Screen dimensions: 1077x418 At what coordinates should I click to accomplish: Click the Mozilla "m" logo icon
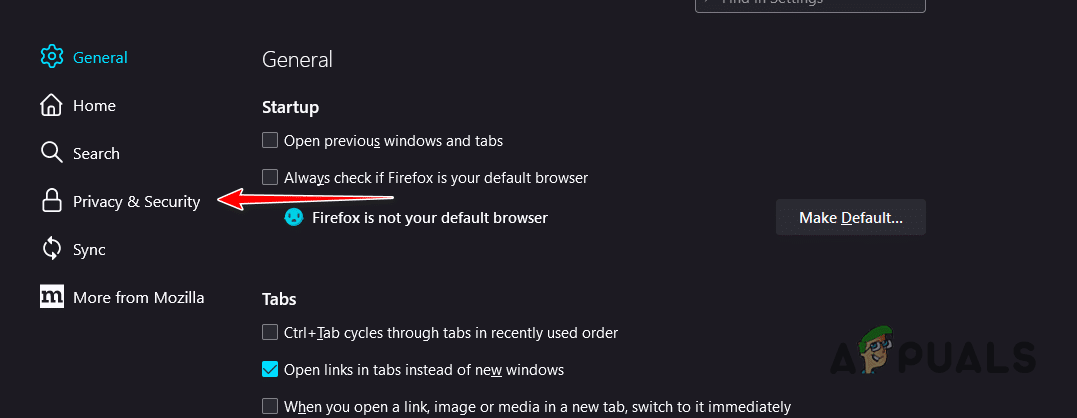click(x=52, y=297)
